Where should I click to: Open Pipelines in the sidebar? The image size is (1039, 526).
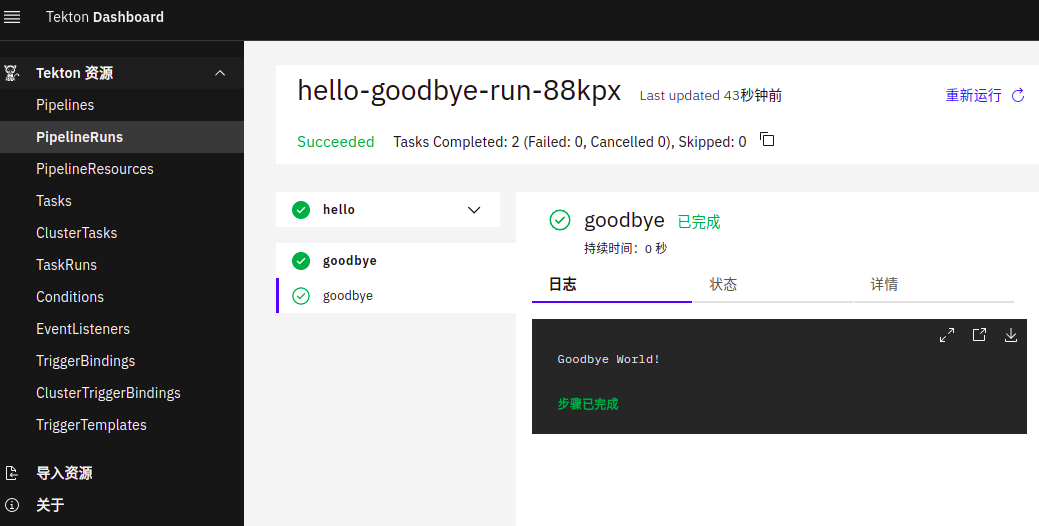click(122, 105)
